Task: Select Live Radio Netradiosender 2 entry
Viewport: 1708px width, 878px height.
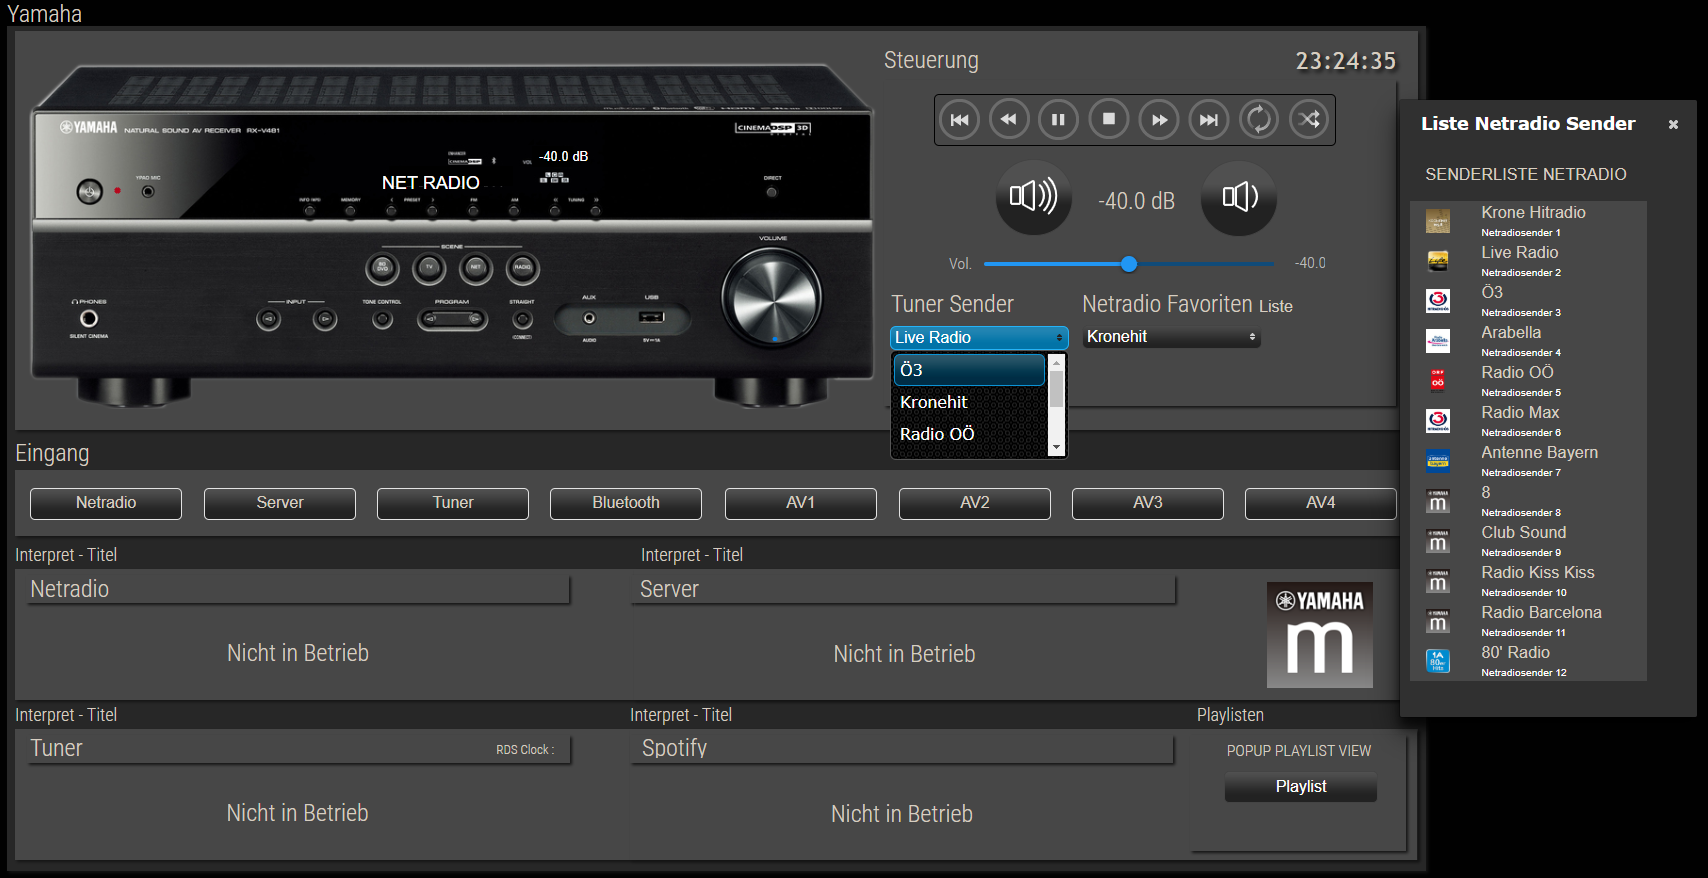Action: click(1528, 261)
